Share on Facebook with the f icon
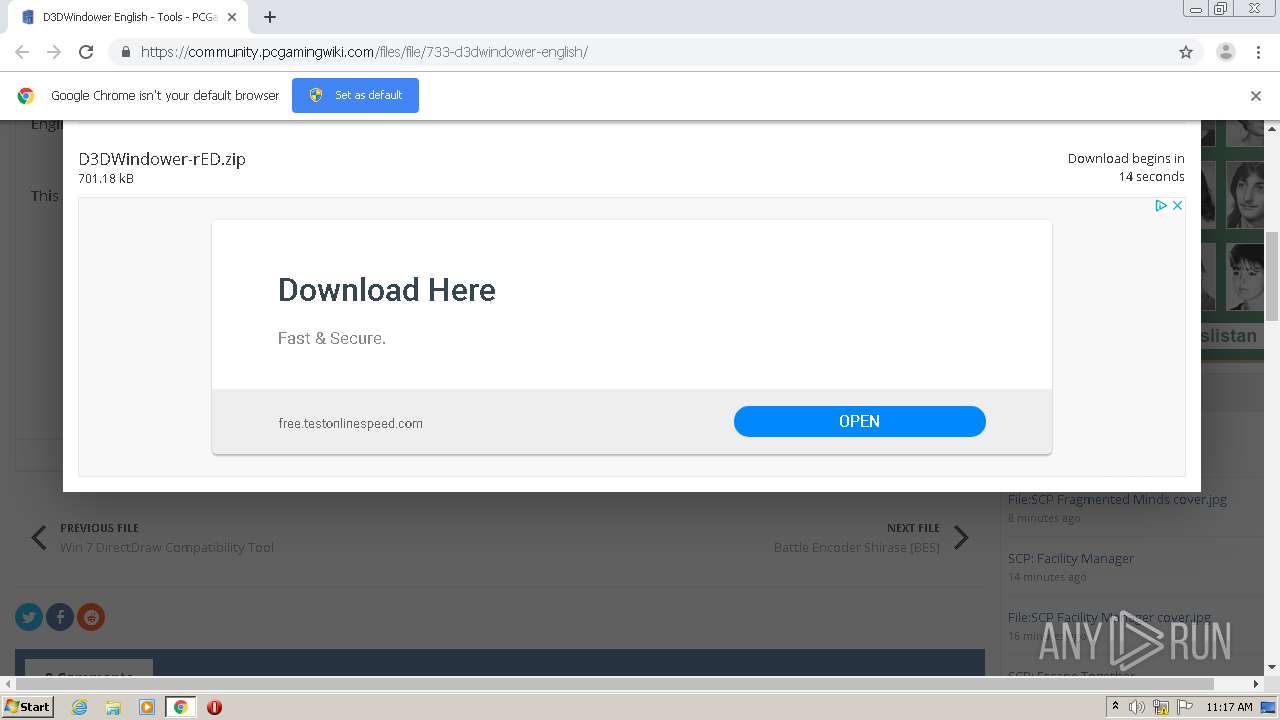Screen dimensions: 1280x720 60,617
